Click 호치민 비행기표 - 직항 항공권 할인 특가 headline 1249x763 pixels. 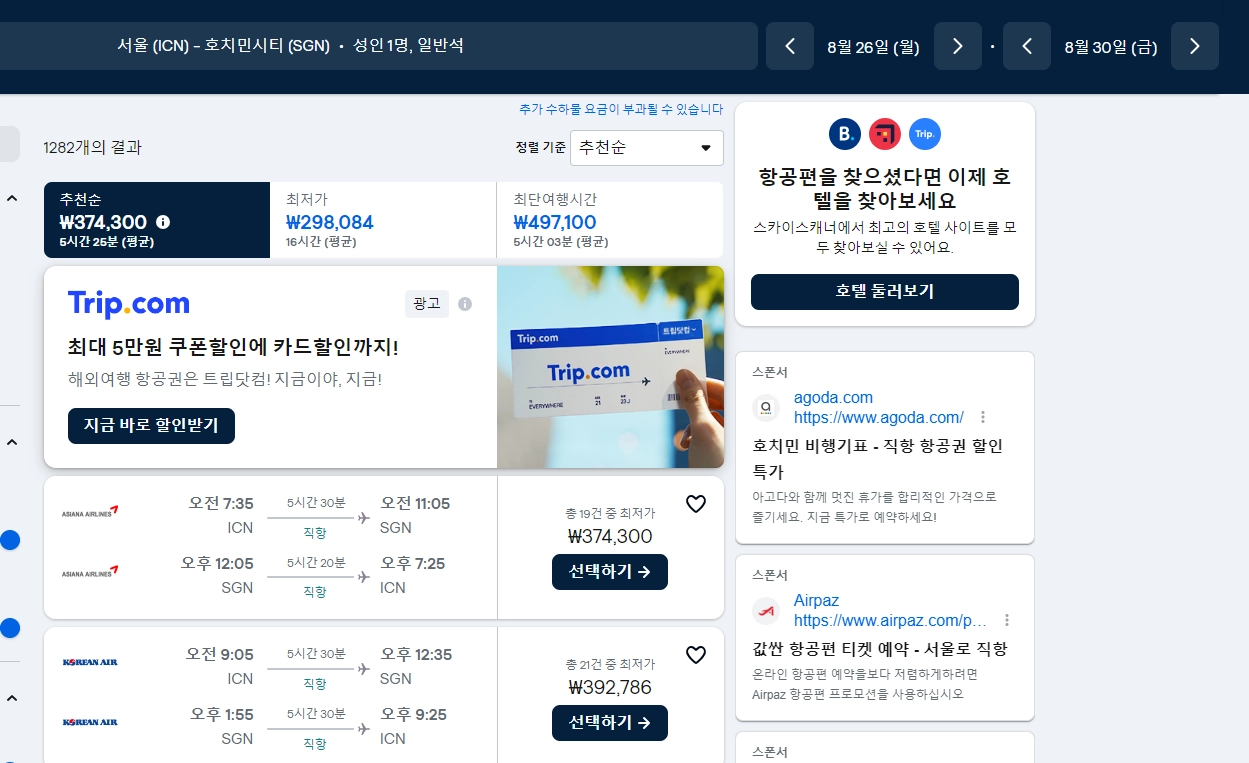pyautogui.click(x=877, y=458)
